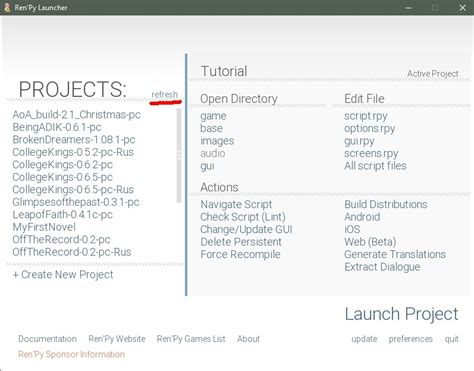Click quit to exit launcher

click(452, 339)
